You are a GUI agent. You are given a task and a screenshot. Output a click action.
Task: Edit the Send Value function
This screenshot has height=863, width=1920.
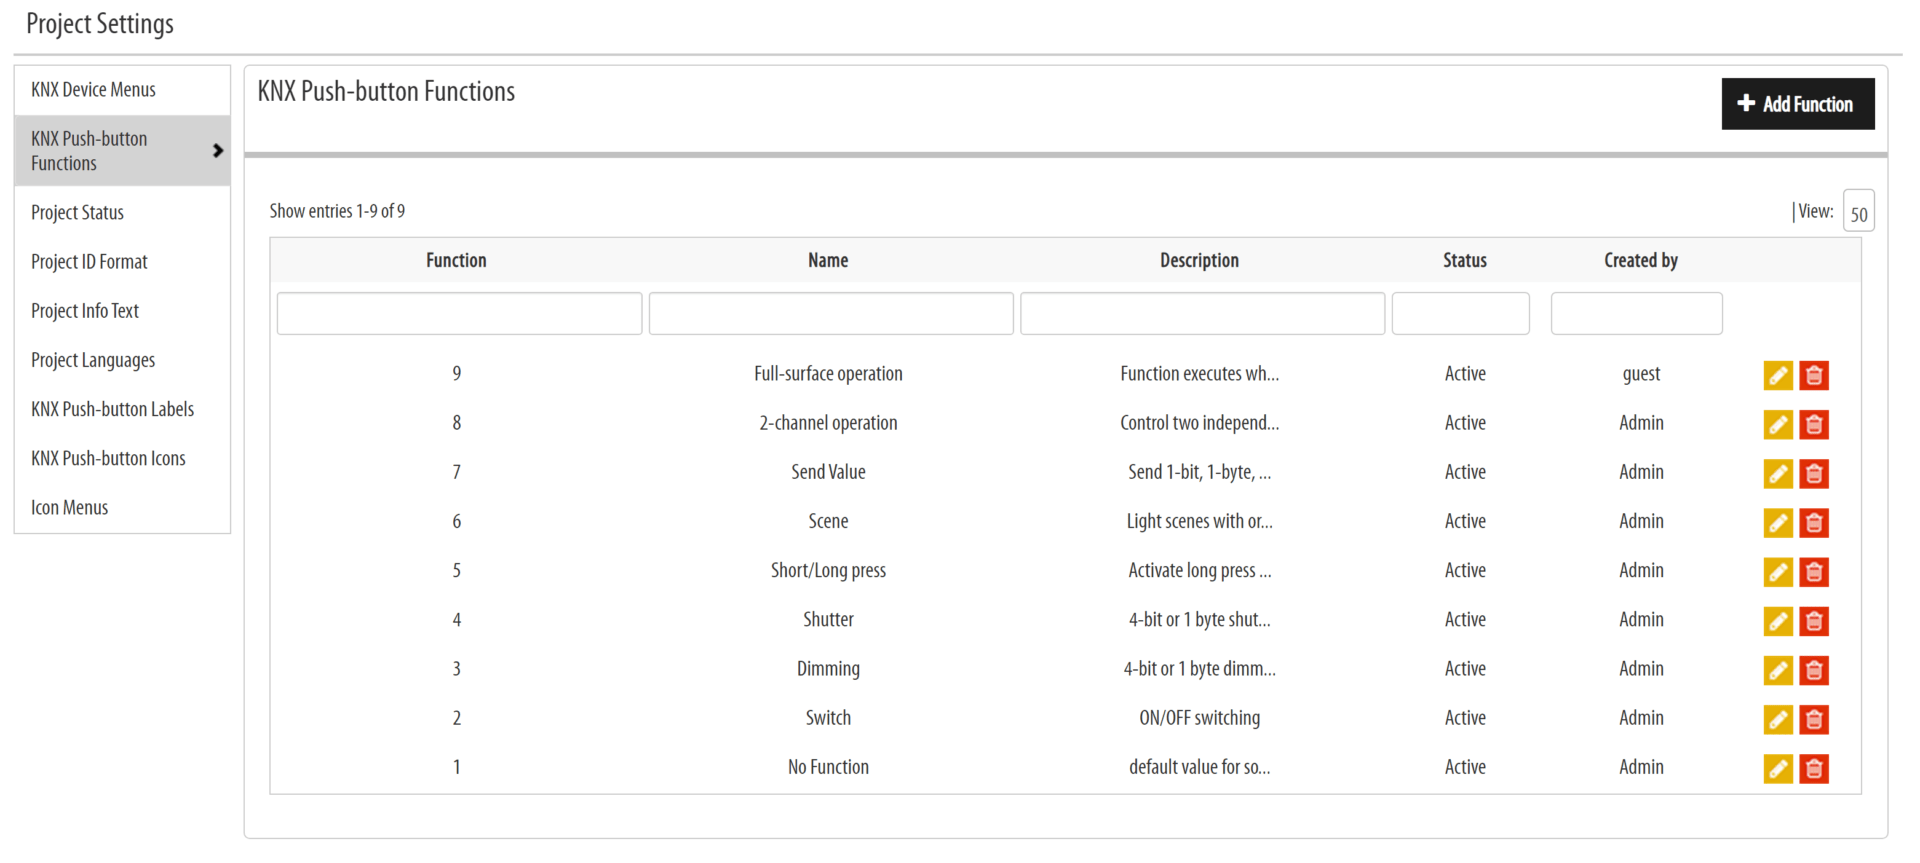pos(1778,473)
